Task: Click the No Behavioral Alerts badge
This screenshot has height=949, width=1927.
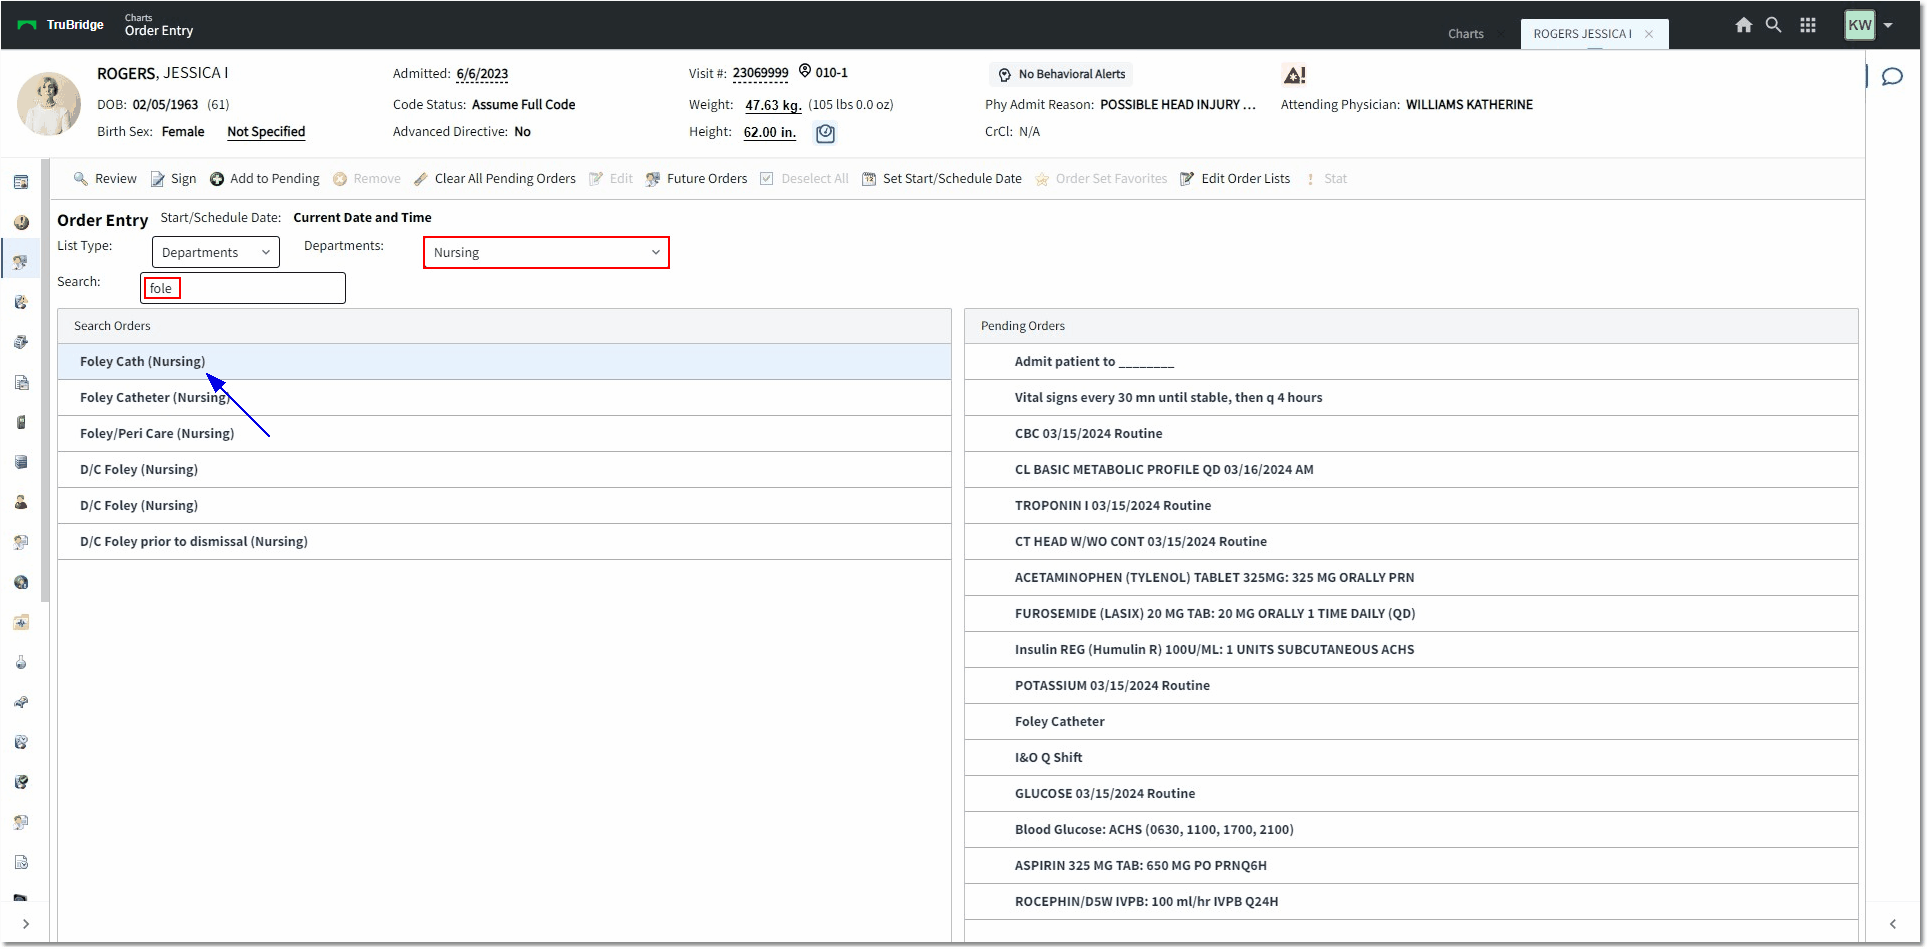Action: pos(1061,74)
